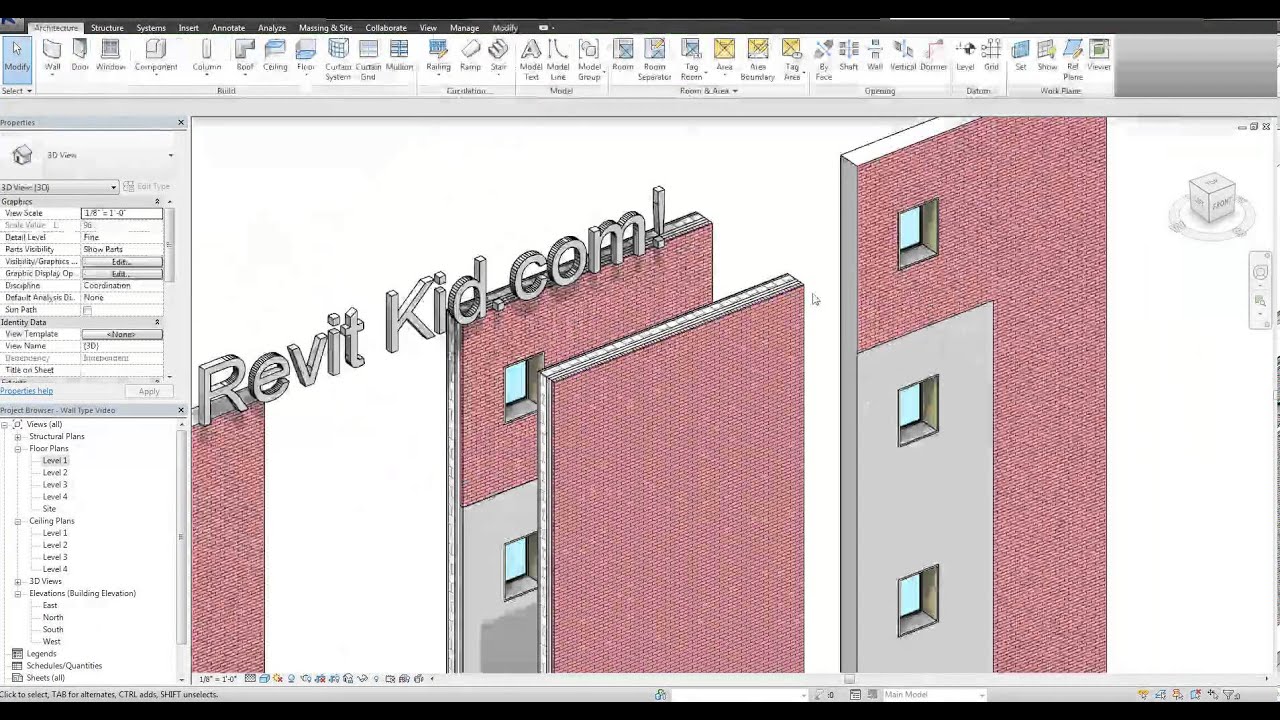Select the Railing tool
This screenshot has height=720, width=1280.
[438, 55]
